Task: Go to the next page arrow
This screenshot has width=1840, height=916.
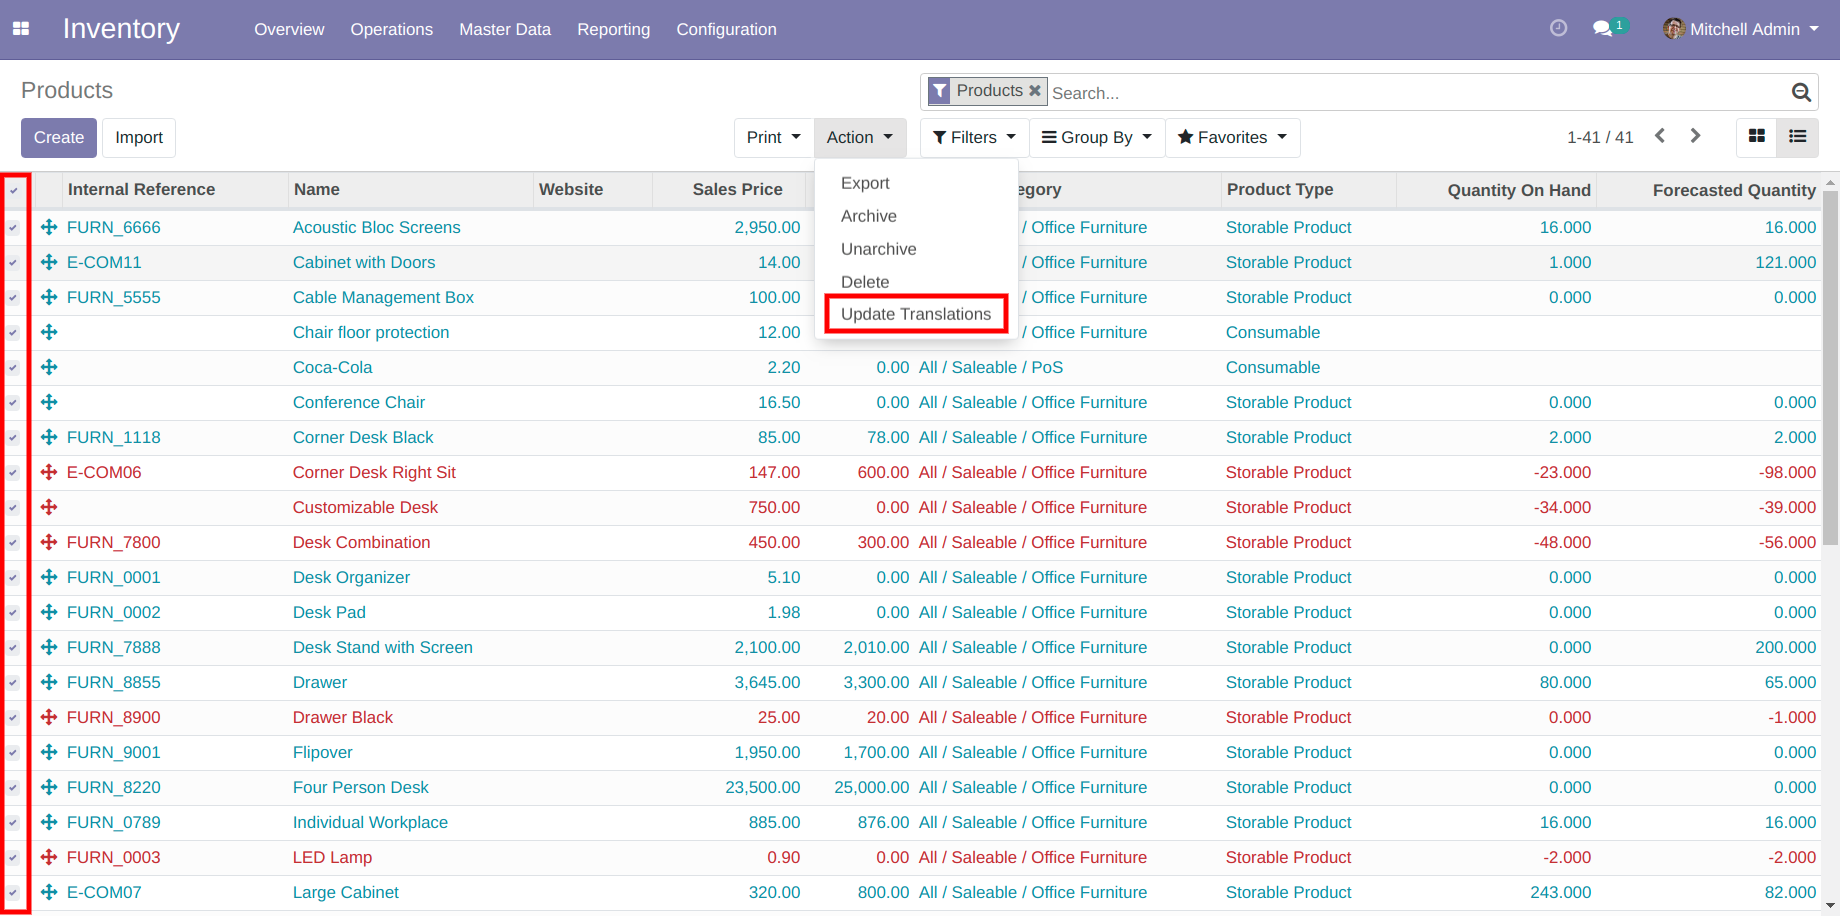Action: click(x=1695, y=136)
